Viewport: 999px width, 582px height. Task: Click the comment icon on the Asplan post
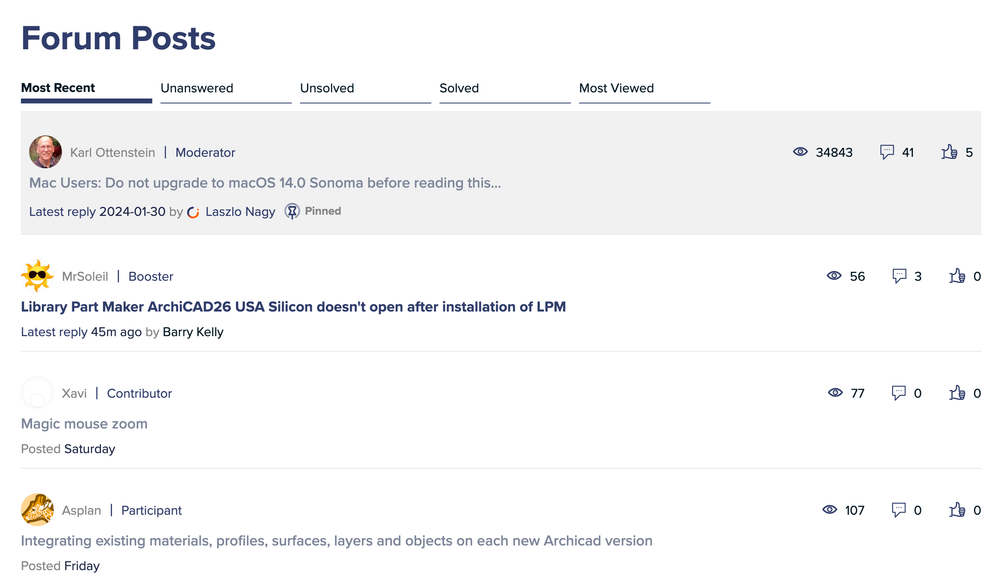click(x=899, y=510)
